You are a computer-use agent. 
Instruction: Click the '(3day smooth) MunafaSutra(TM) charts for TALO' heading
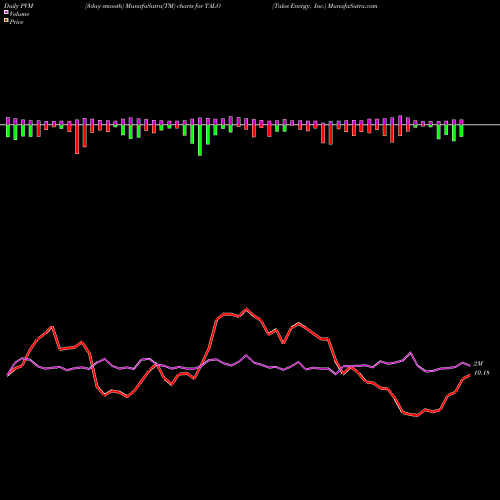coord(153,6)
